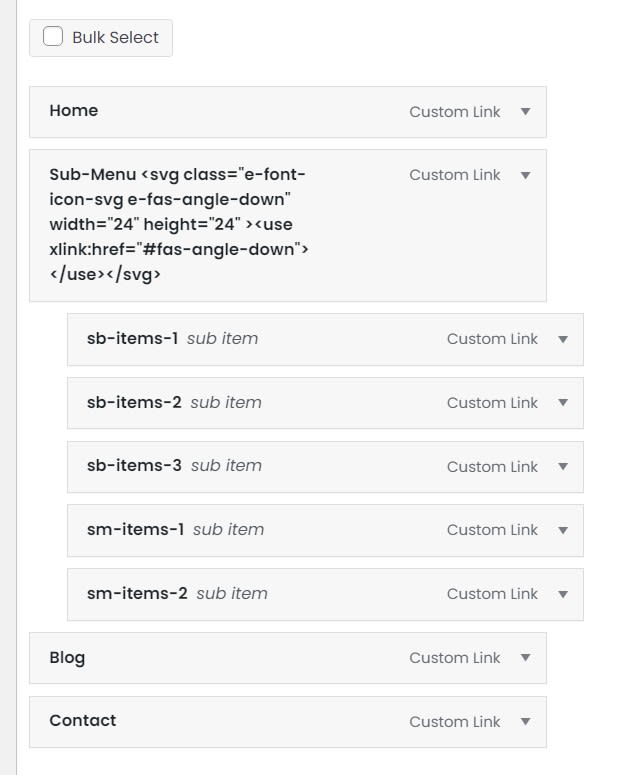Select the sm-items-2 sub item title
This screenshot has width=642, height=775.
pyautogui.click(x=137, y=593)
